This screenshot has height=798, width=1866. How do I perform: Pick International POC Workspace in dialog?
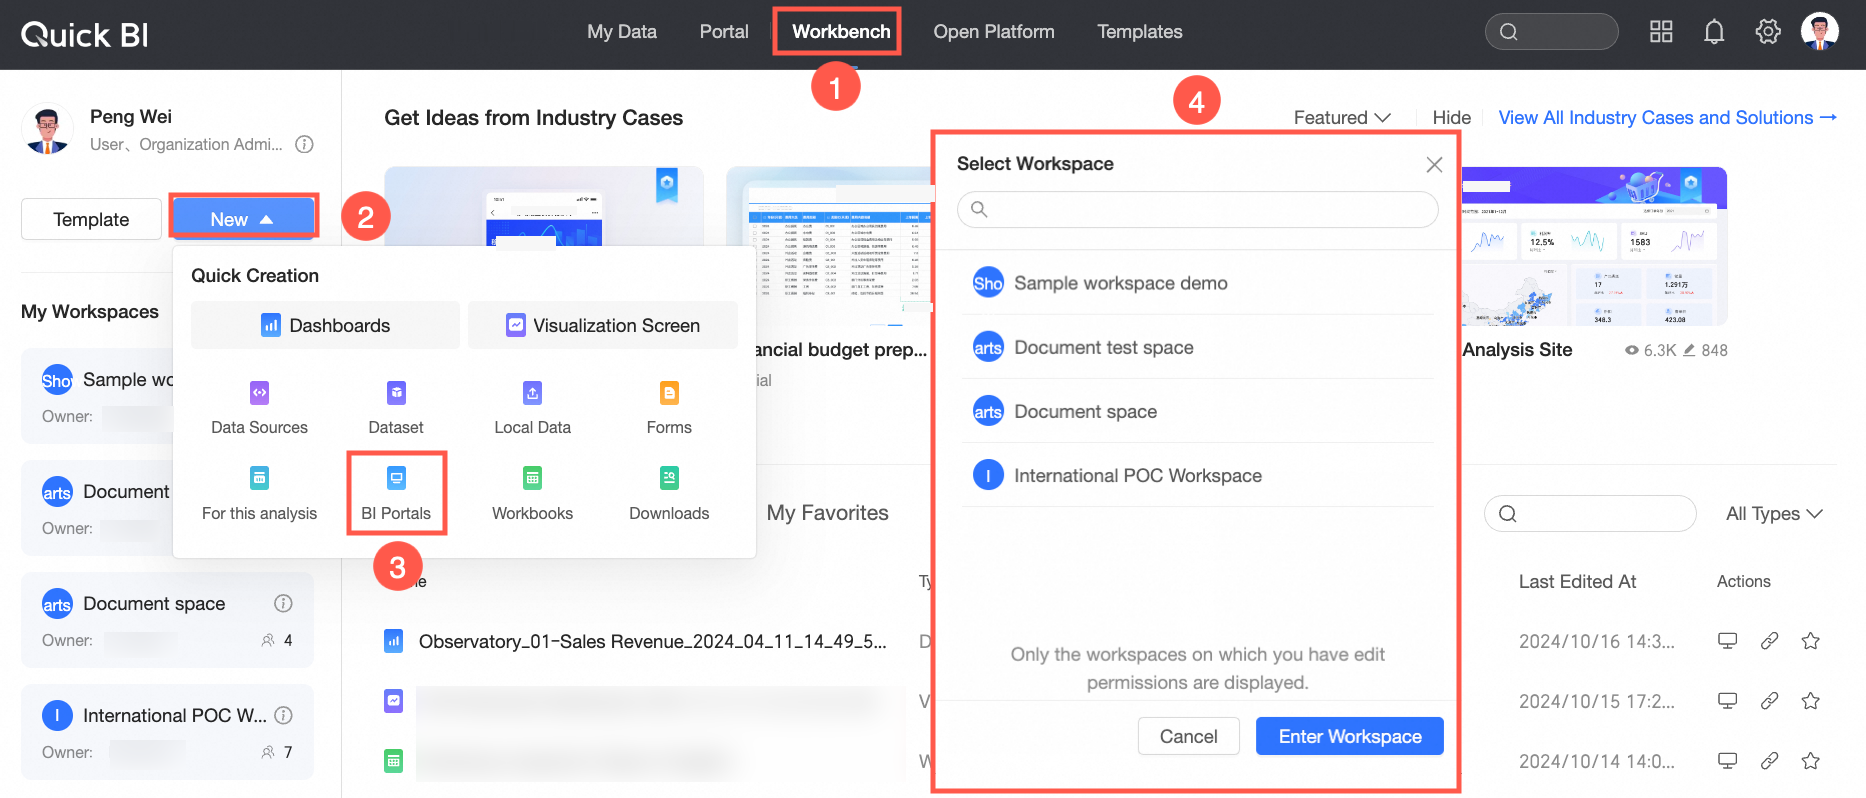point(1197,475)
